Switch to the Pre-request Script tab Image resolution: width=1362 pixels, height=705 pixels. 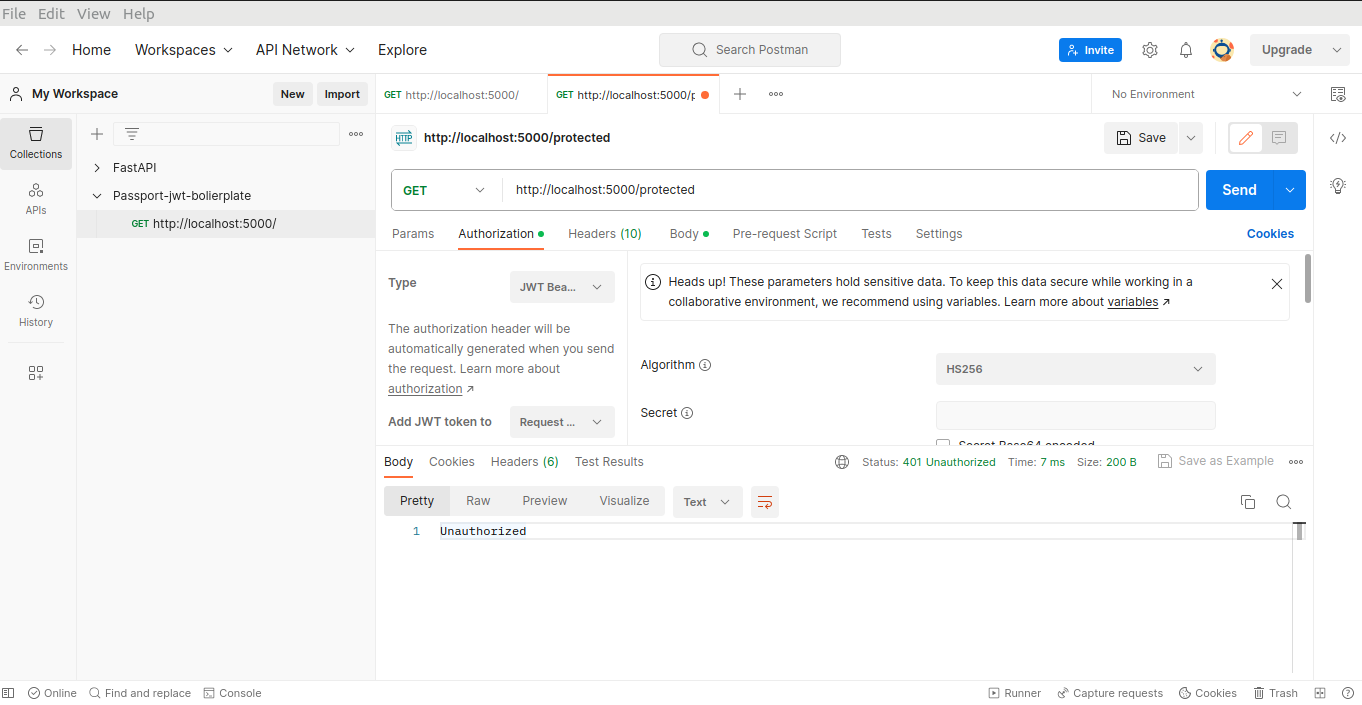click(x=785, y=234)
